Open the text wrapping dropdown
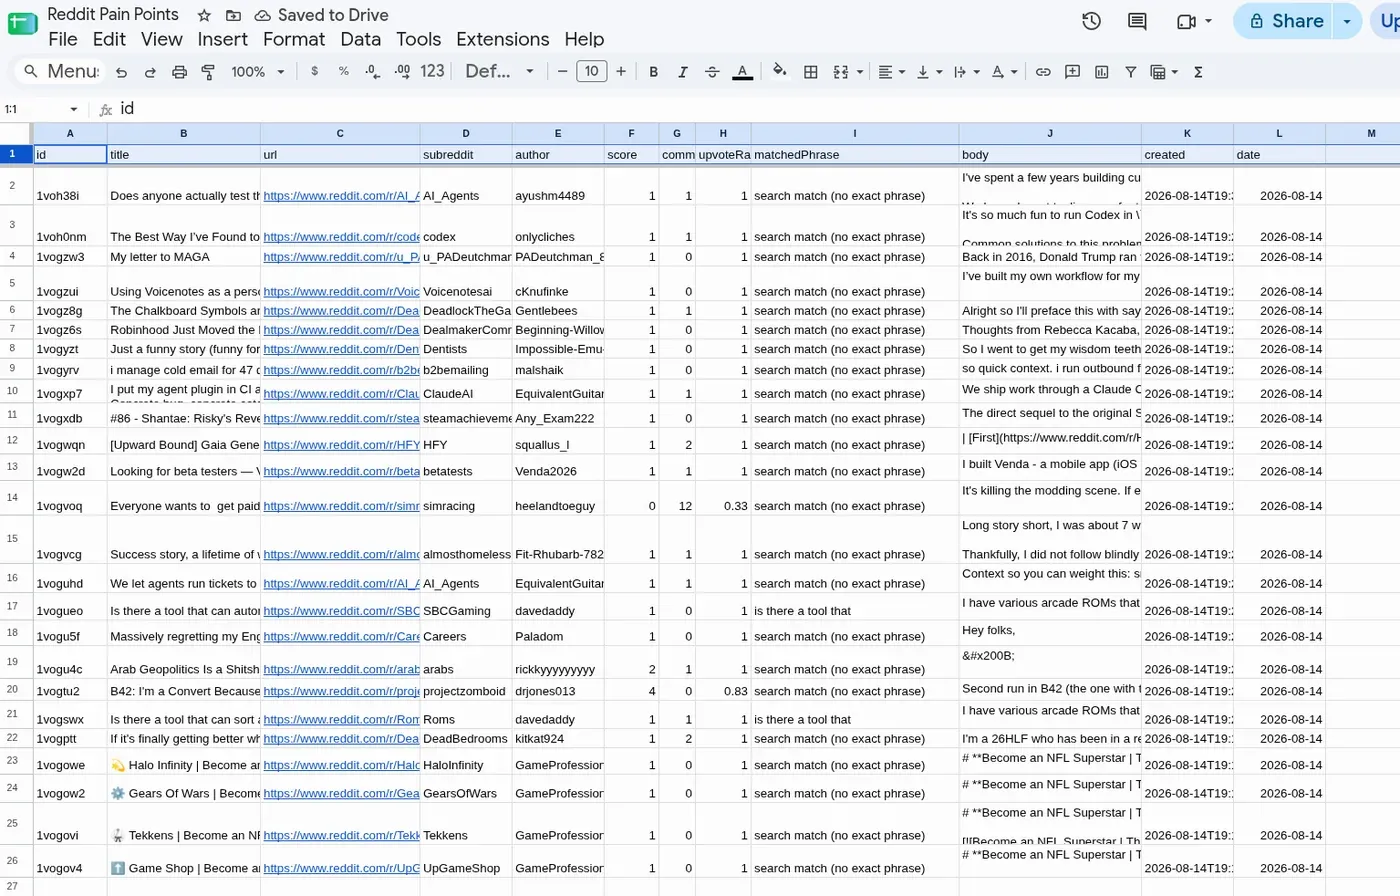The height and width of the screenshot is (896, 1400). click(966, 72)
